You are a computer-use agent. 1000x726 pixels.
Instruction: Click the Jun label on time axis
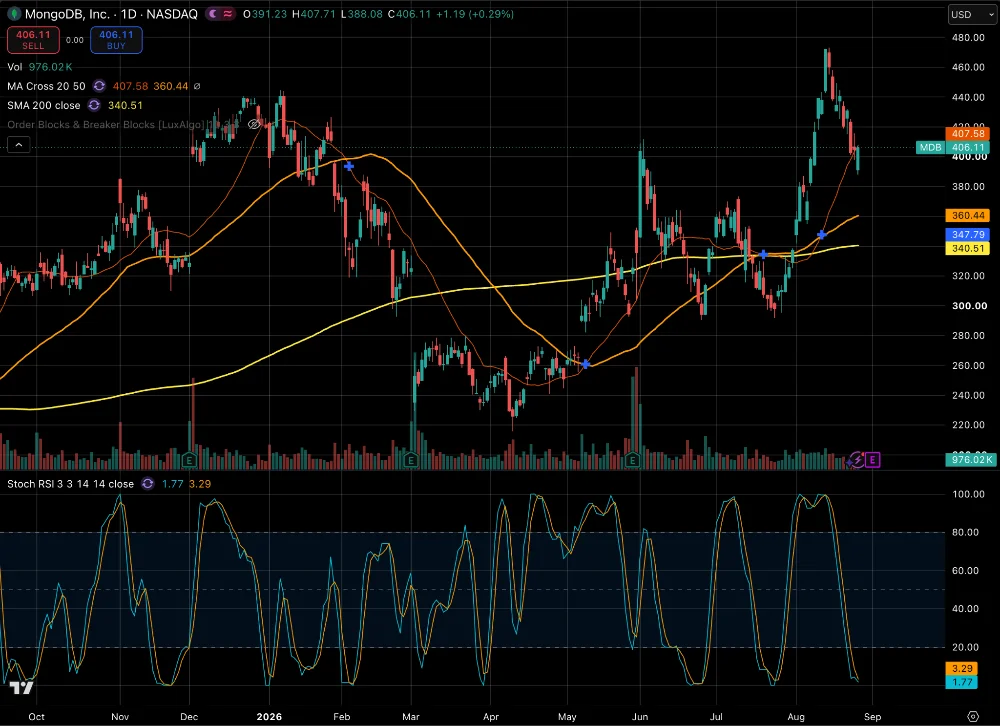point(640,716)
